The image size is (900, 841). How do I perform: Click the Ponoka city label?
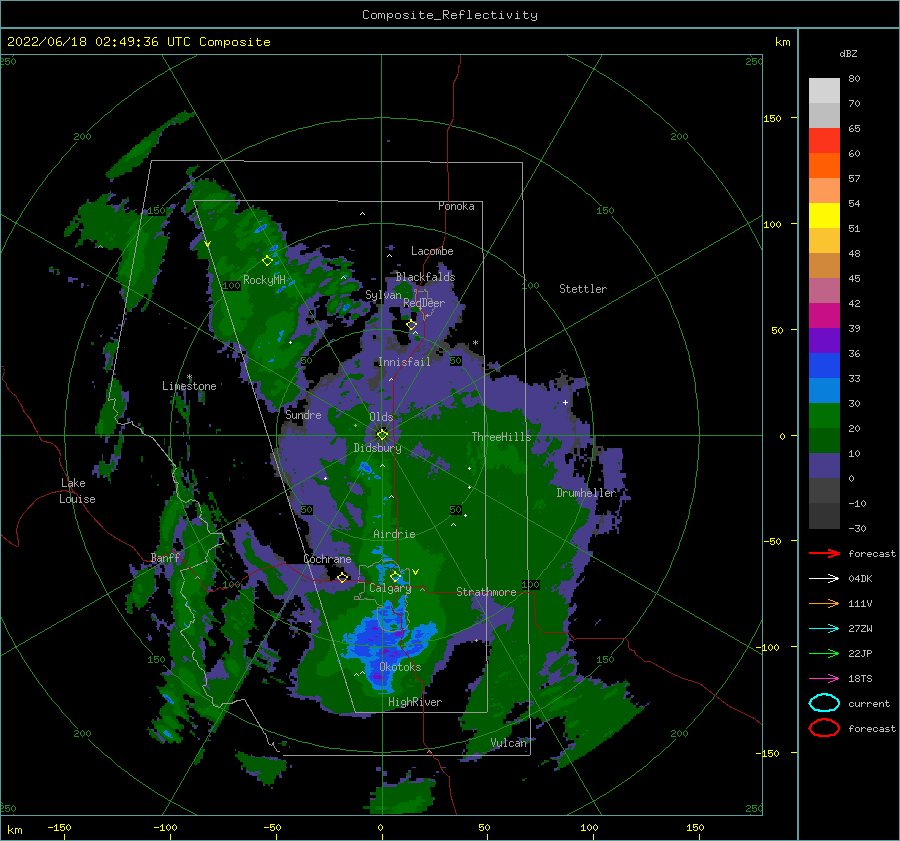point(456,206)
